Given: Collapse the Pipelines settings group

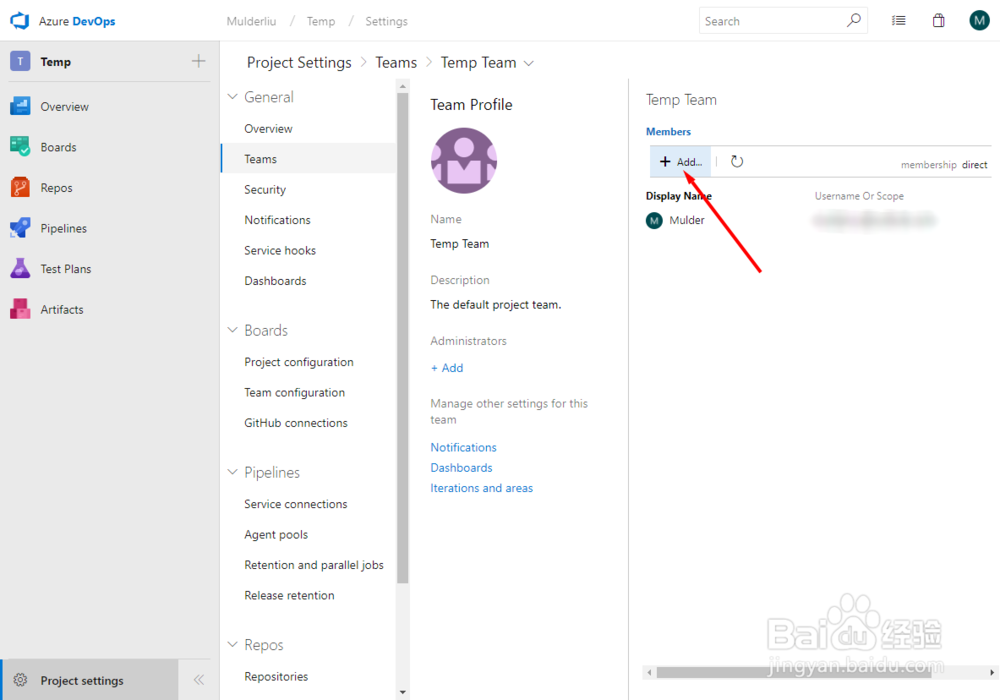Looking at the screenshot, I should click(x=232, y=471).
